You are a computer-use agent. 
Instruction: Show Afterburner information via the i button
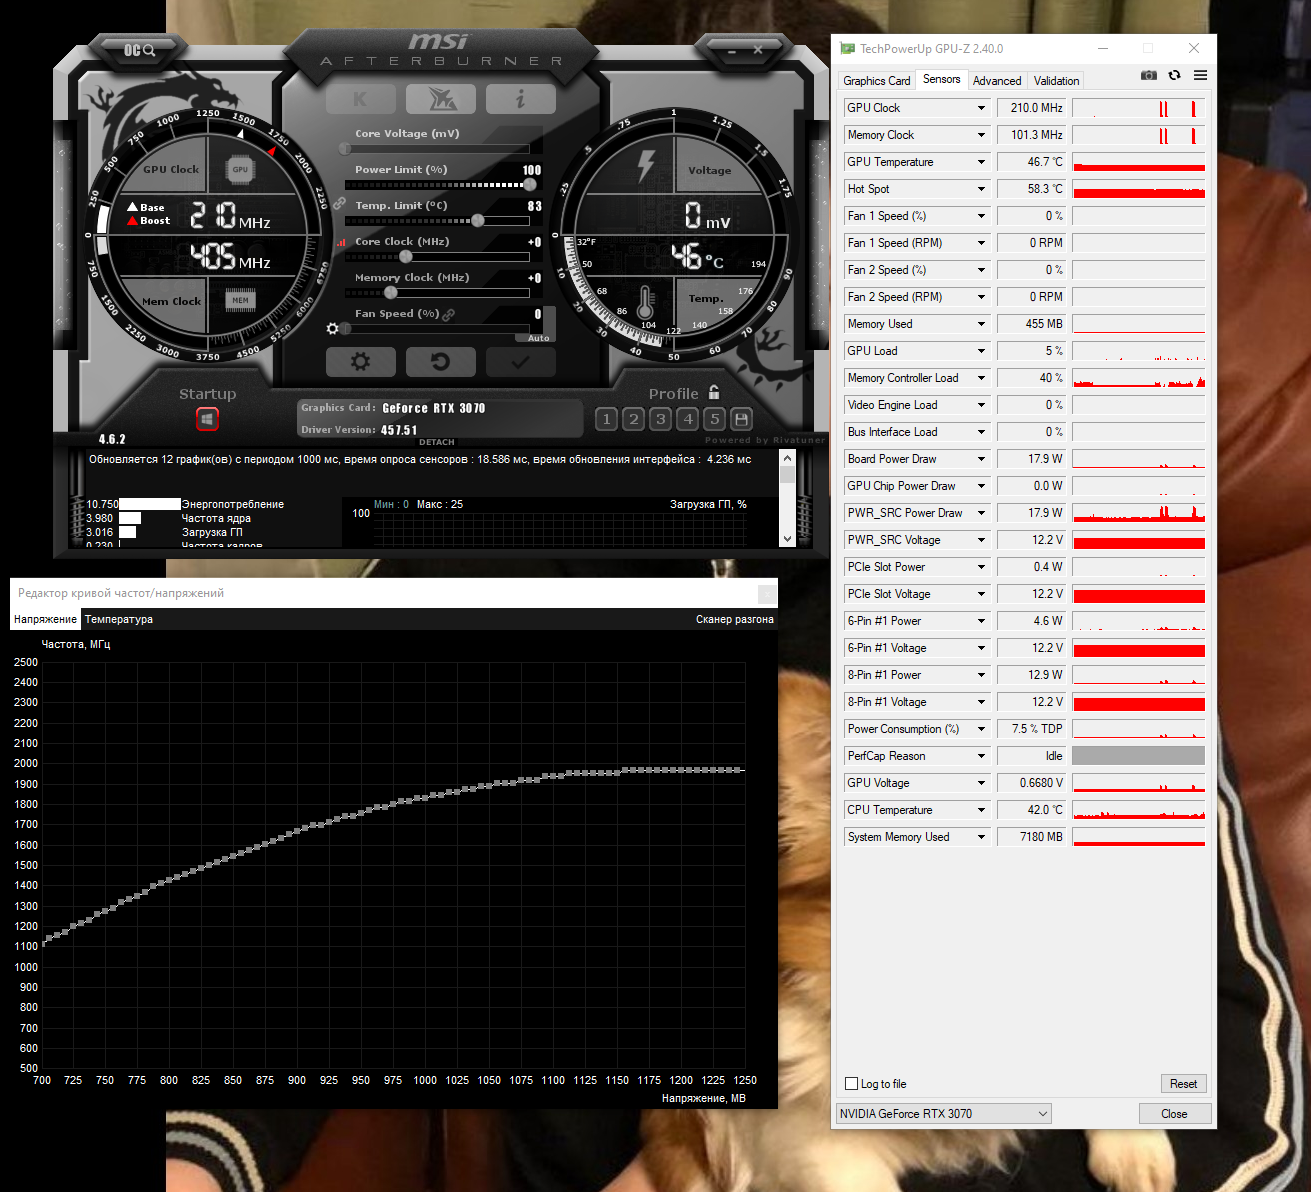[x=520, y=99]
